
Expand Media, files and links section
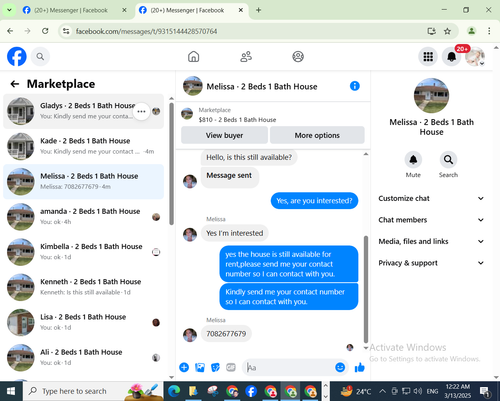[431, 241]
